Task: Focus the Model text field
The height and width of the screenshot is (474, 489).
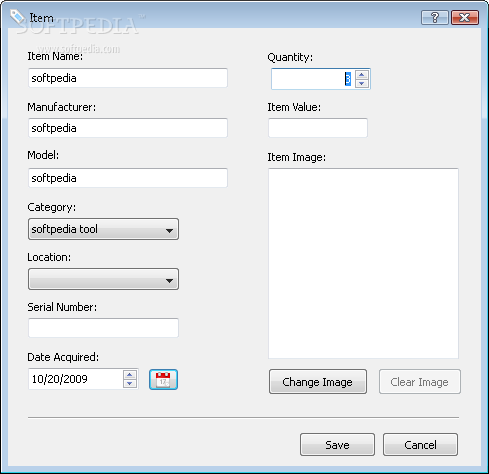Action: click(128, 178)
